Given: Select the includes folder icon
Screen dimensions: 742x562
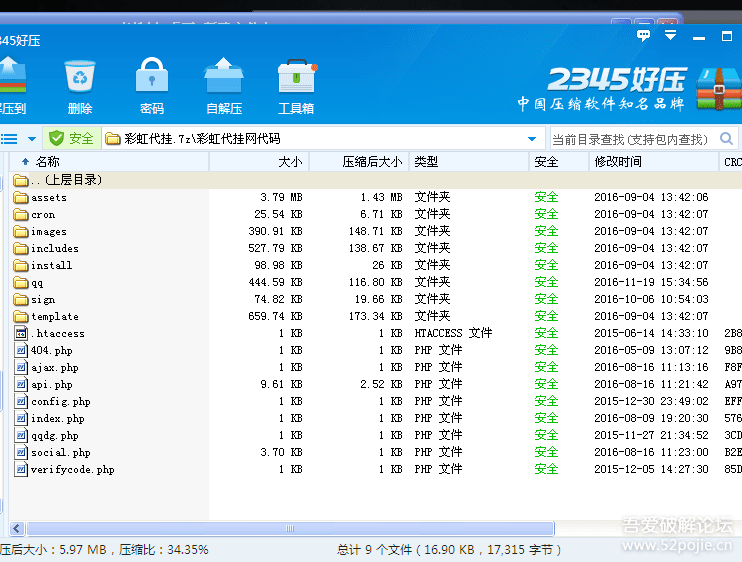Looking at the screenshot, I should point(20,248).
